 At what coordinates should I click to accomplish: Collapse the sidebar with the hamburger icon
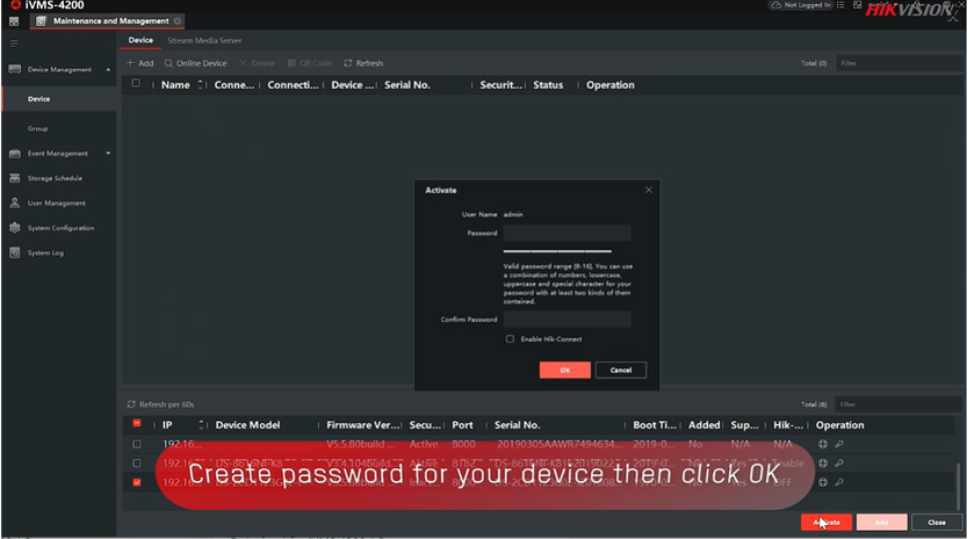click(14, 44)
